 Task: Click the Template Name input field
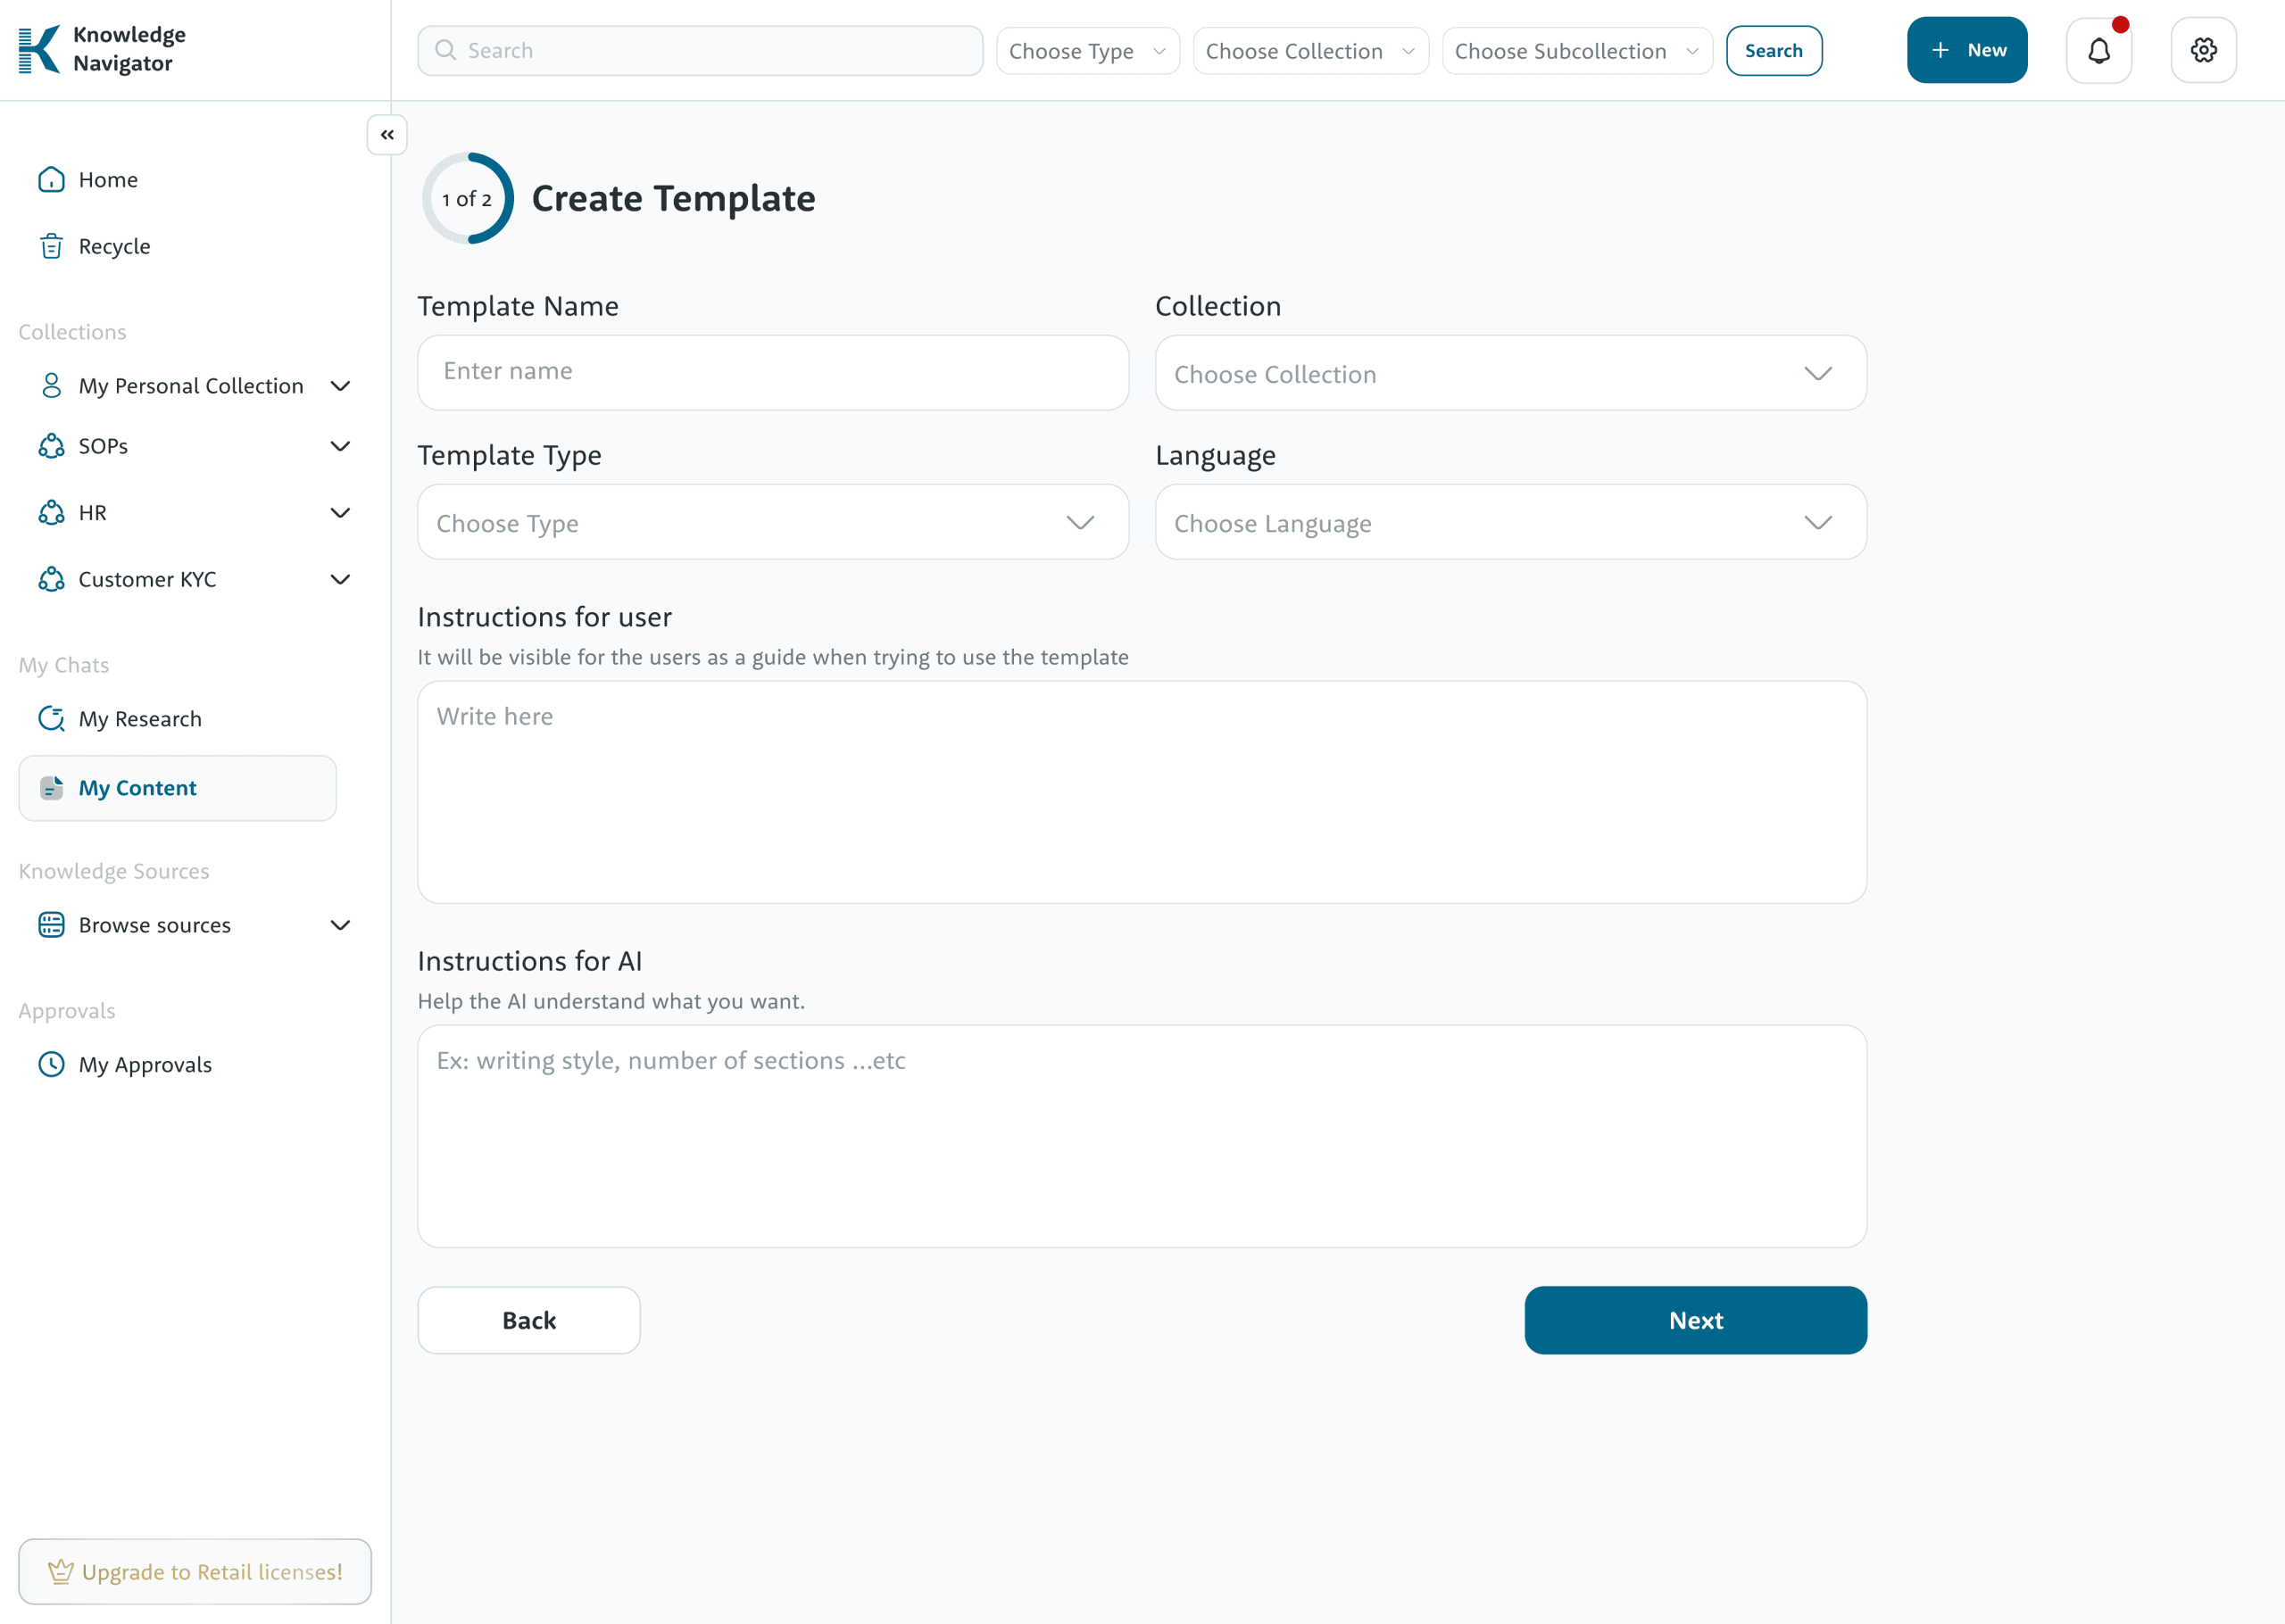click(772, 372)
